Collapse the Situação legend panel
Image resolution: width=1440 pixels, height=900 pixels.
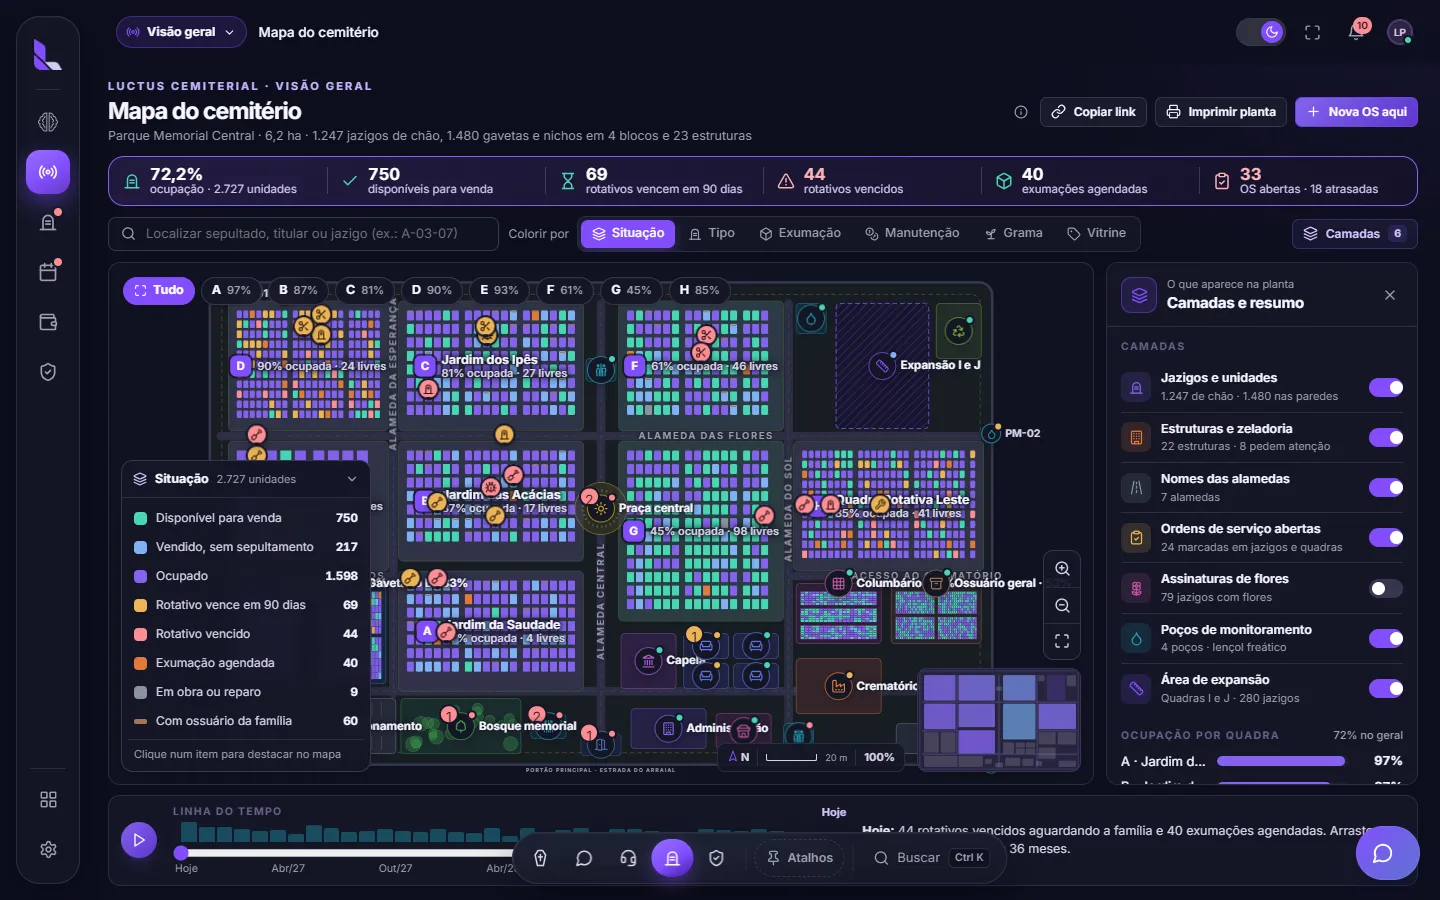pyautogui.click(x=352, y=479)
